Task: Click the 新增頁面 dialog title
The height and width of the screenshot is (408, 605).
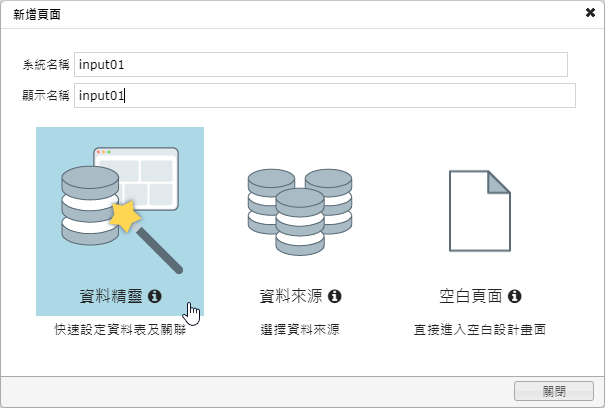Action: coord(35,14)
